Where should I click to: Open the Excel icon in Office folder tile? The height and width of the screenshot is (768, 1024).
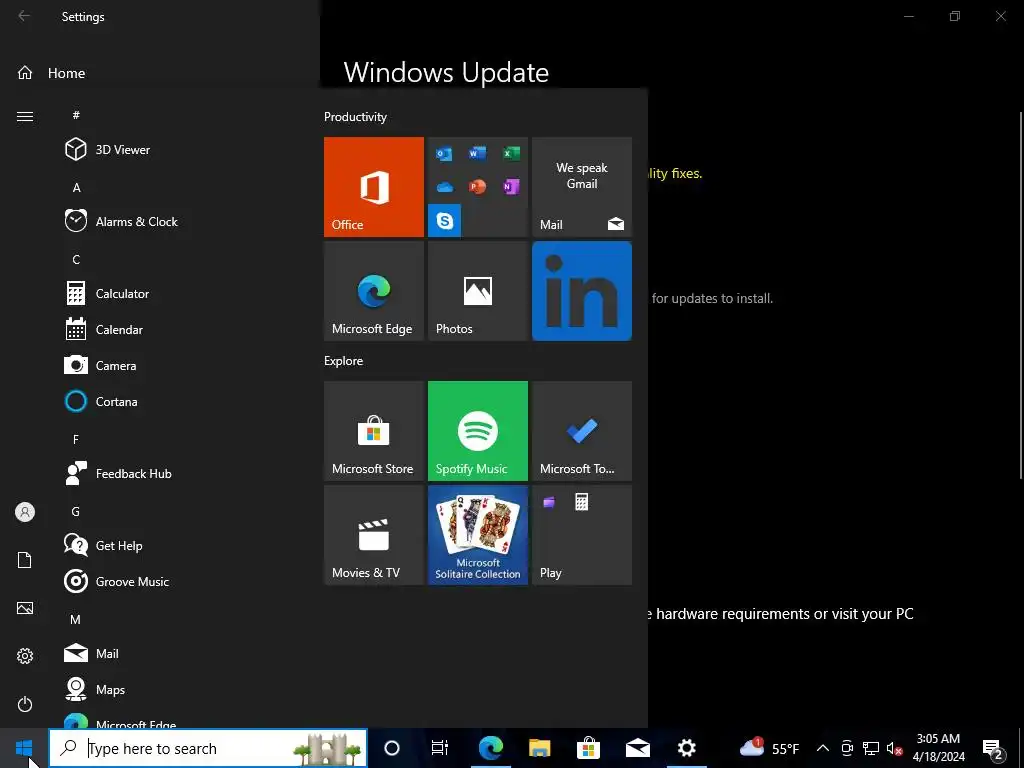(511, 153)
